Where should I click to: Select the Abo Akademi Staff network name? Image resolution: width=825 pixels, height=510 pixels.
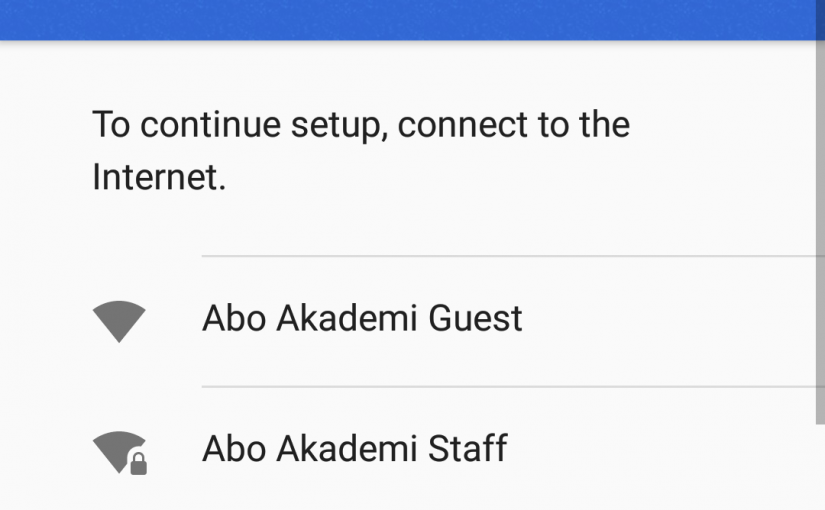pyautogui.click(x=355, y=449)
